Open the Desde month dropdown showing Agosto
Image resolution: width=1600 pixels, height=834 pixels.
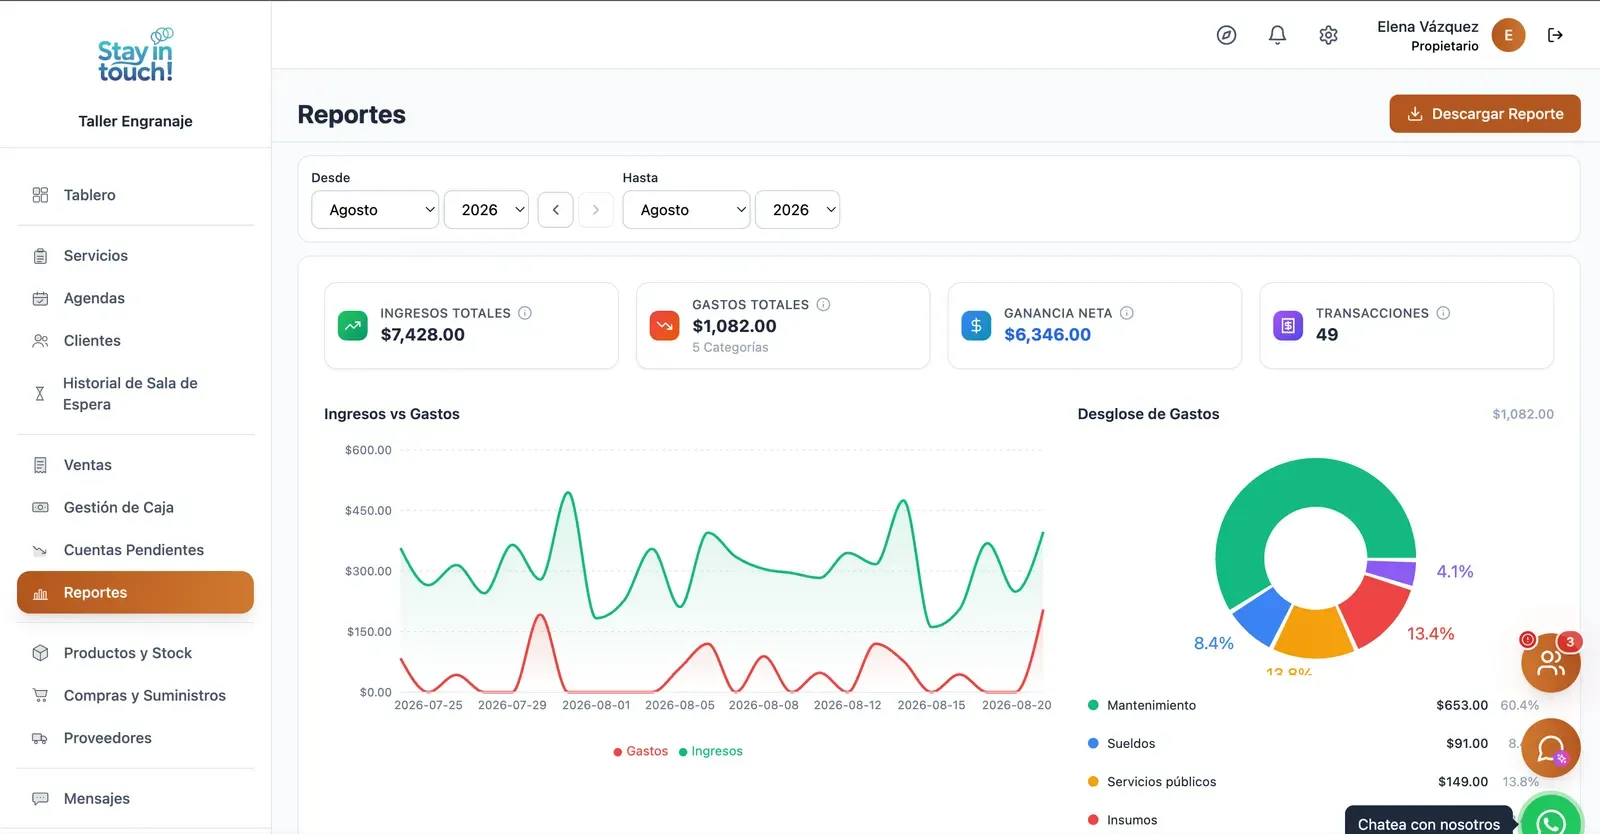tap(375, 210)
